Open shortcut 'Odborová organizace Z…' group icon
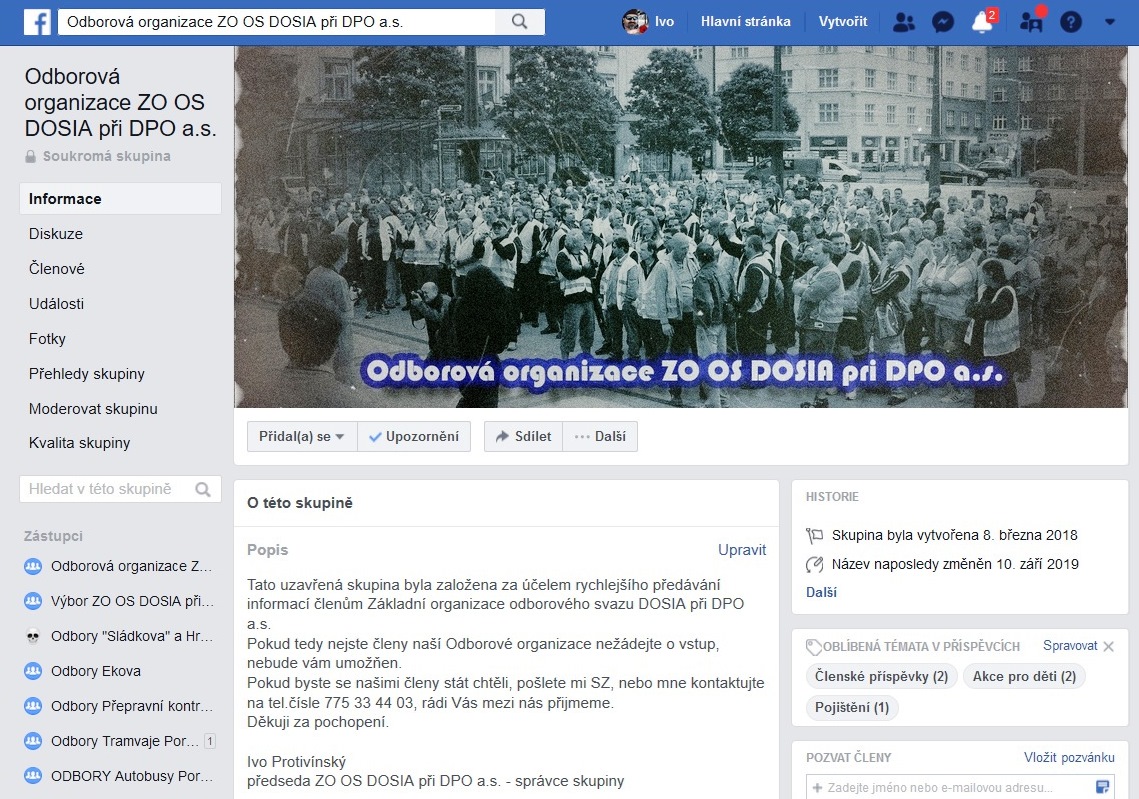Viewport: 1139px width, 799px height. [x=33, y=566]
